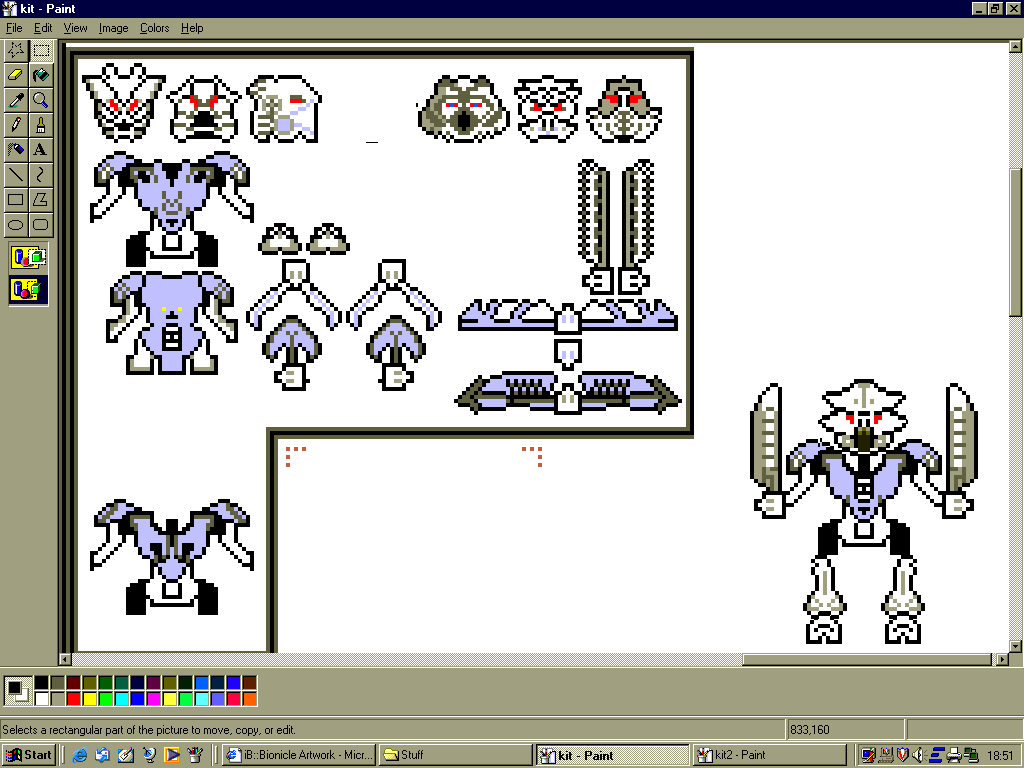Image resolution: width=1024 pixels, height=768 pixels.
Task: Select the Curve tool
Action: pos(41,174)
